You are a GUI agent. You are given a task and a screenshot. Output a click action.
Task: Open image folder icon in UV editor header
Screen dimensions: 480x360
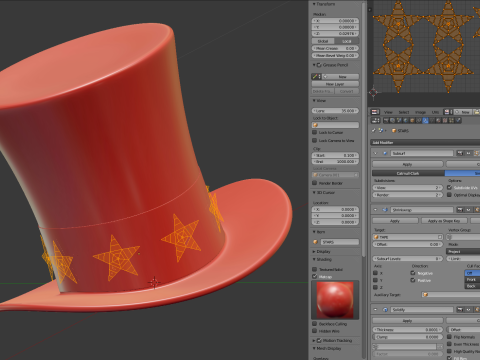(x=477, y=112)
